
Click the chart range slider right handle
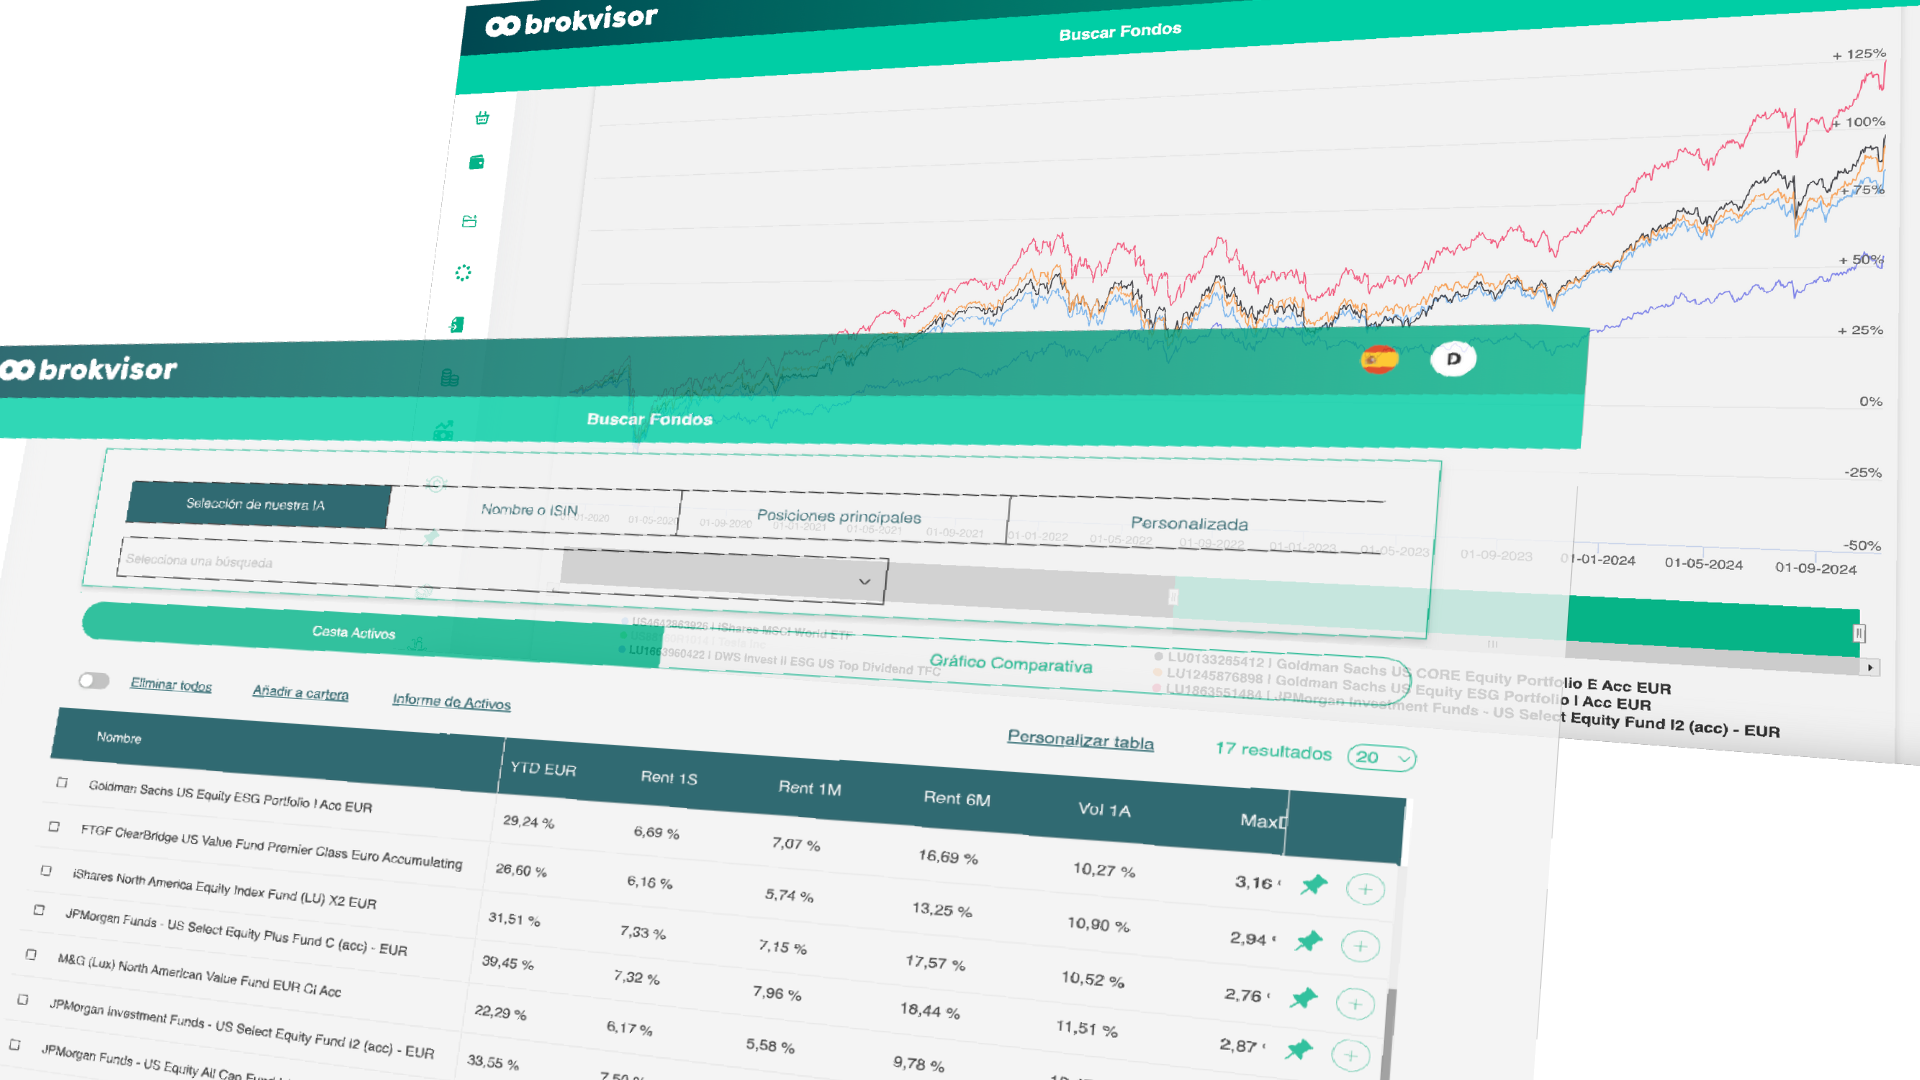click(x=1859, y=633)
